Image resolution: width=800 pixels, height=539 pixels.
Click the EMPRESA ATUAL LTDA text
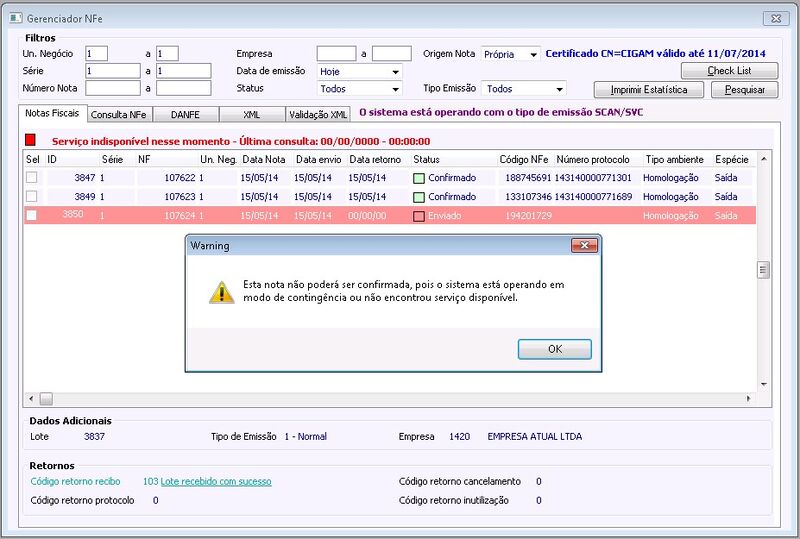[535, 436]
